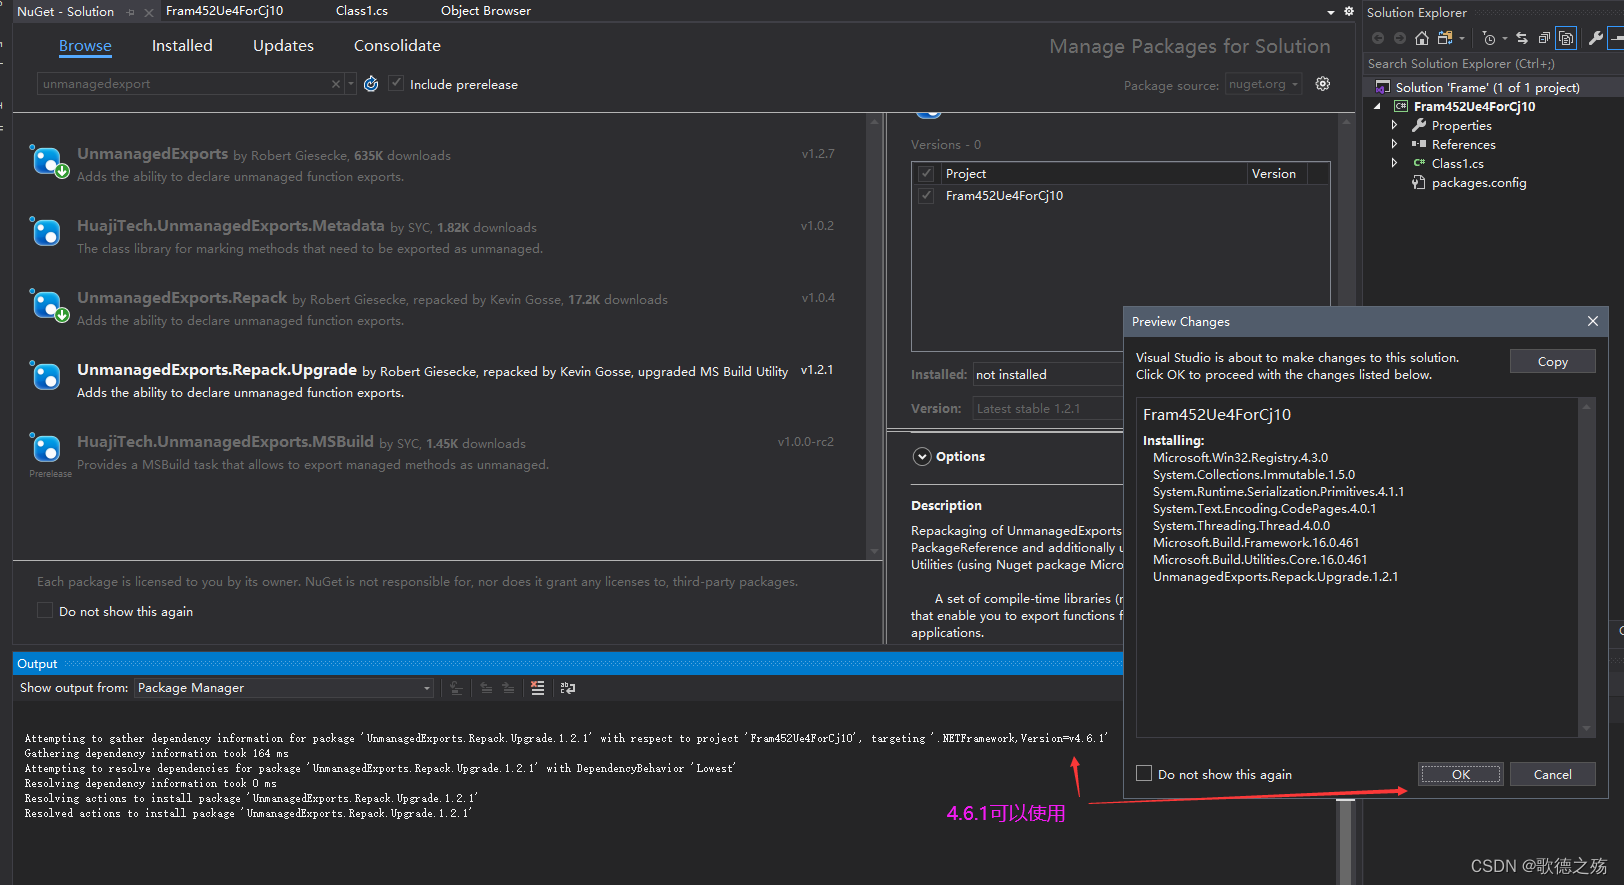
Task: Toggle Include prerelease checkbox
Action: click(x=396, y=84)
